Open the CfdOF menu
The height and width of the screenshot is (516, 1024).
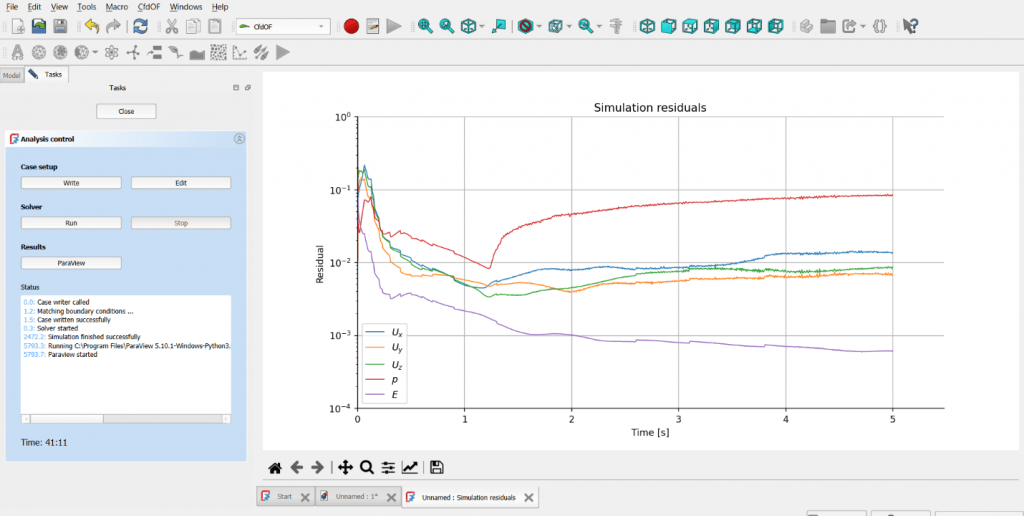click(149, 7)
